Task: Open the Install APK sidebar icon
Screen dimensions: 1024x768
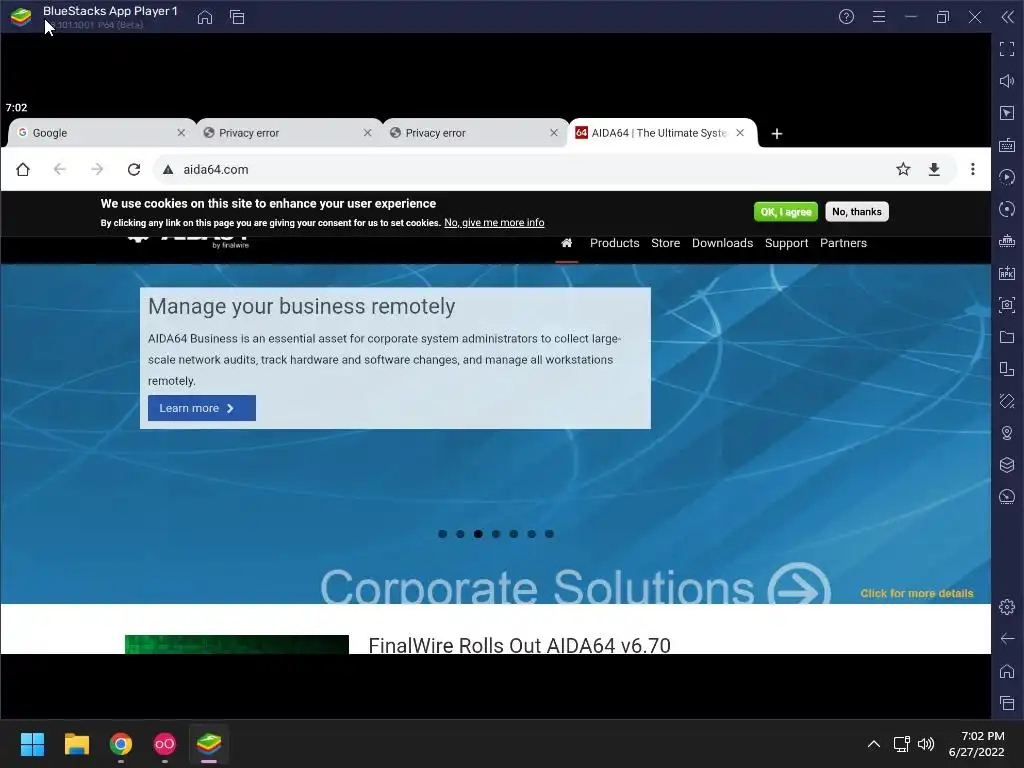Action: 1007,273
